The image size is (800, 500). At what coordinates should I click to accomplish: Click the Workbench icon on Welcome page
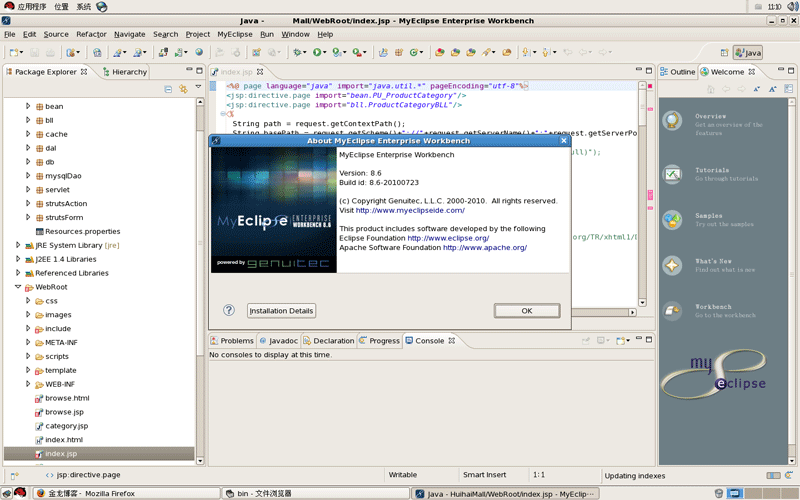[x=672, y=311]
